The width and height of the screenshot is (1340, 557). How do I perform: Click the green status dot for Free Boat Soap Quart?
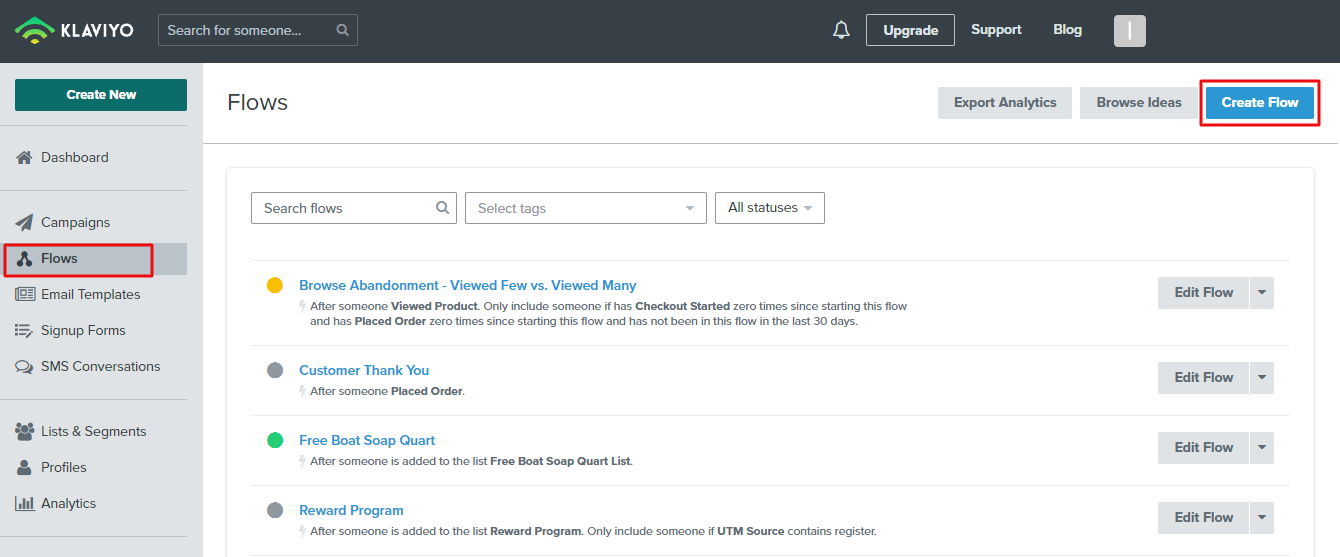coord(275,440)
